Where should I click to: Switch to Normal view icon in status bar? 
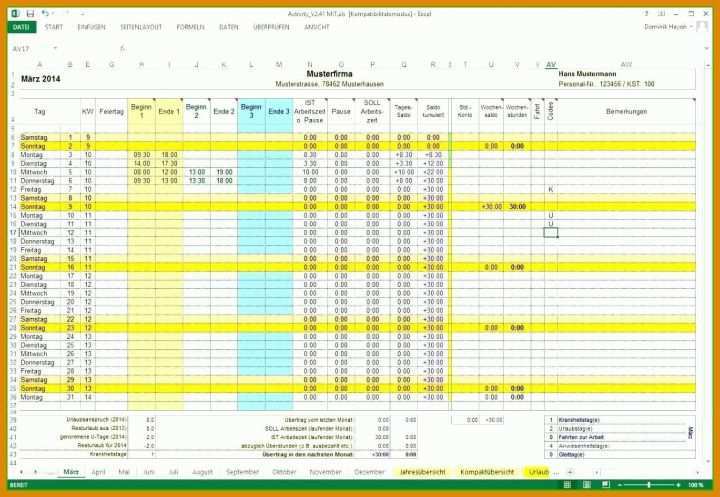pyautogui.click(x=568, y=485)
